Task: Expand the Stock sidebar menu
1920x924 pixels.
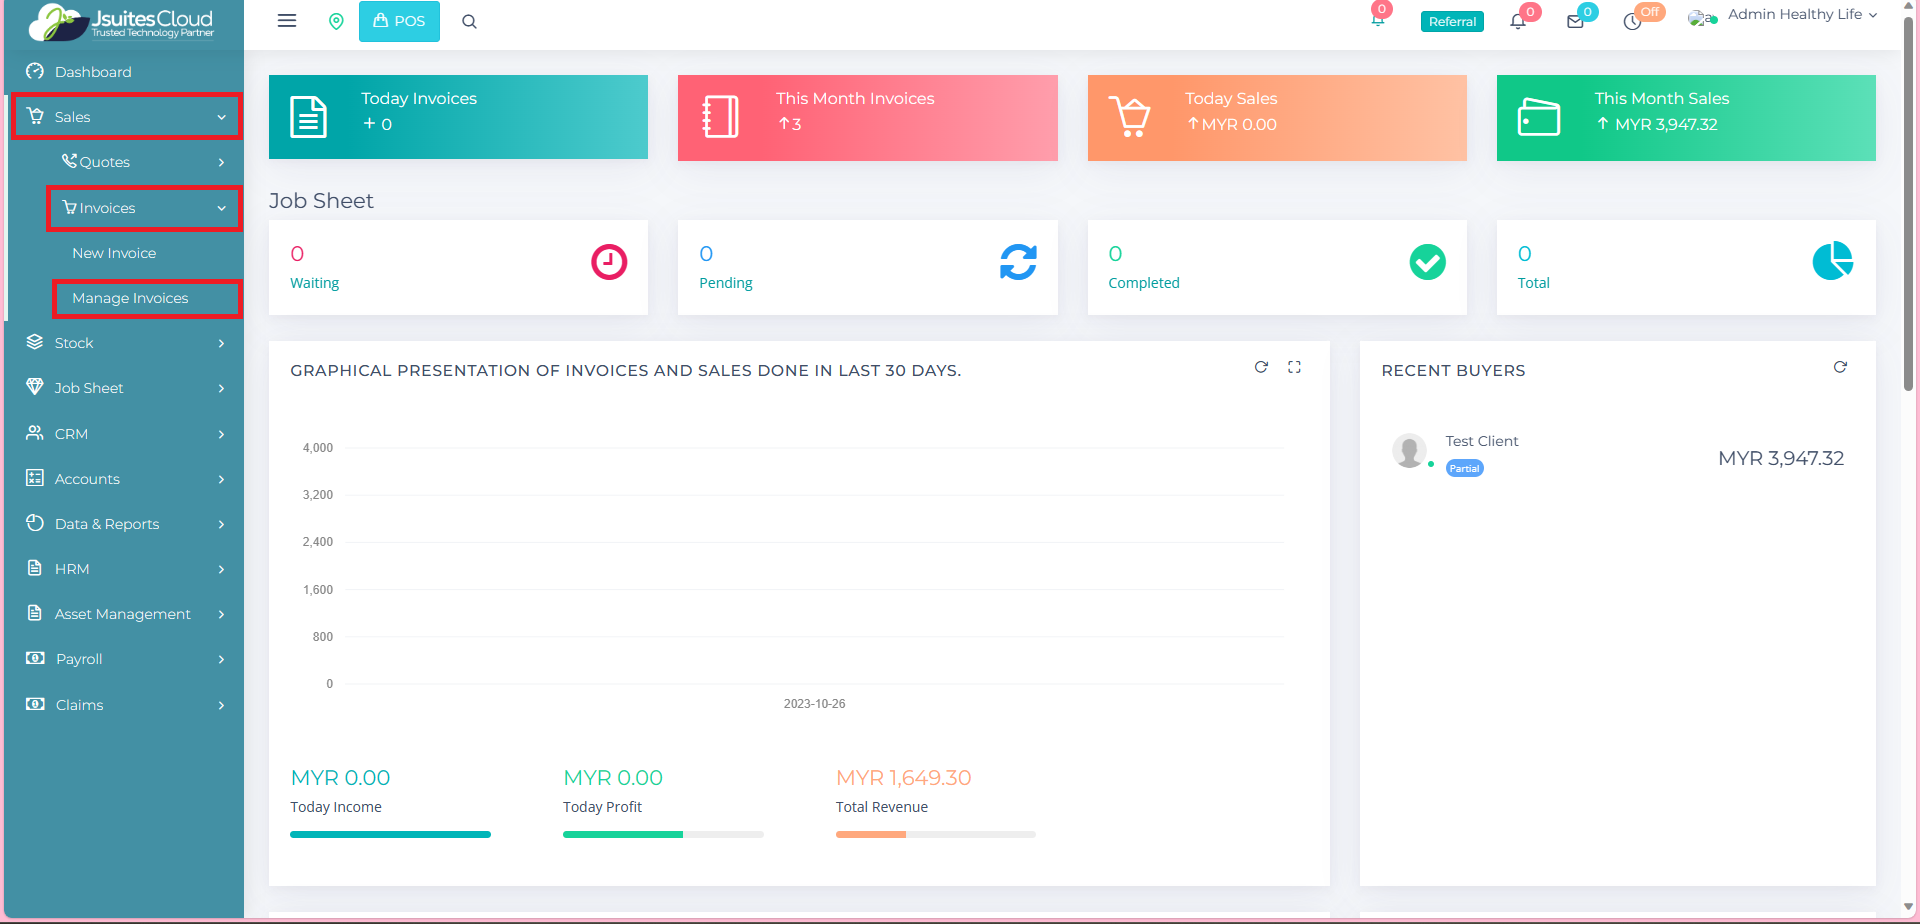Action: coord(127,343)
